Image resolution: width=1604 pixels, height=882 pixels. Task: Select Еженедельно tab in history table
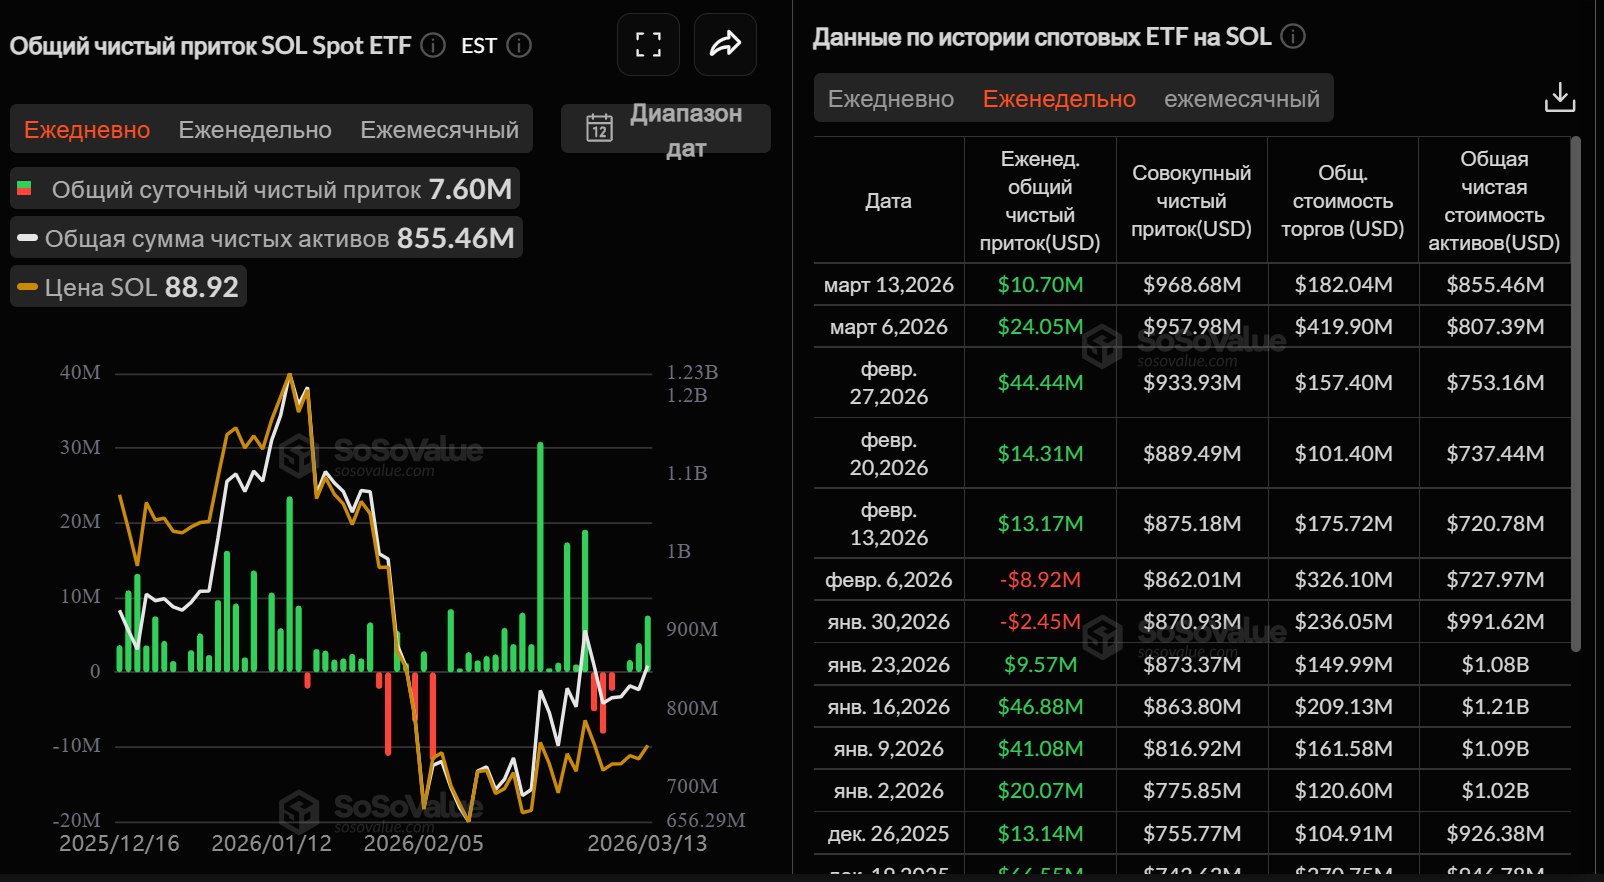(1059, 99)
